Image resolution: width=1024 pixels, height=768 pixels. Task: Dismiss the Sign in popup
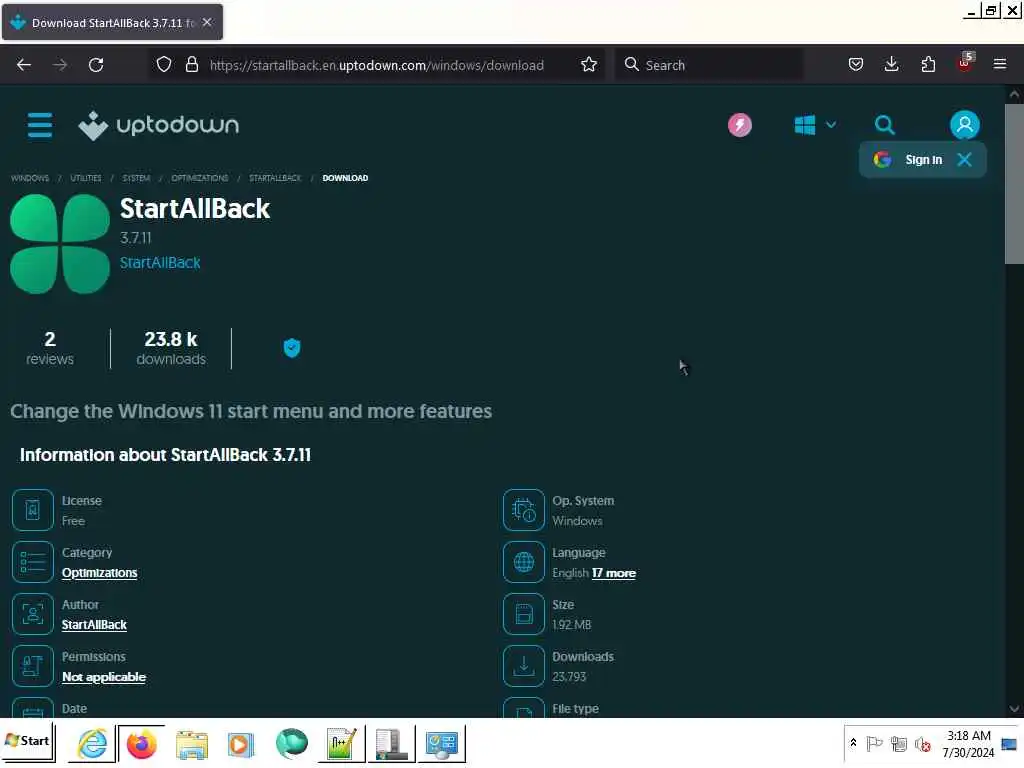coord(964,160)
